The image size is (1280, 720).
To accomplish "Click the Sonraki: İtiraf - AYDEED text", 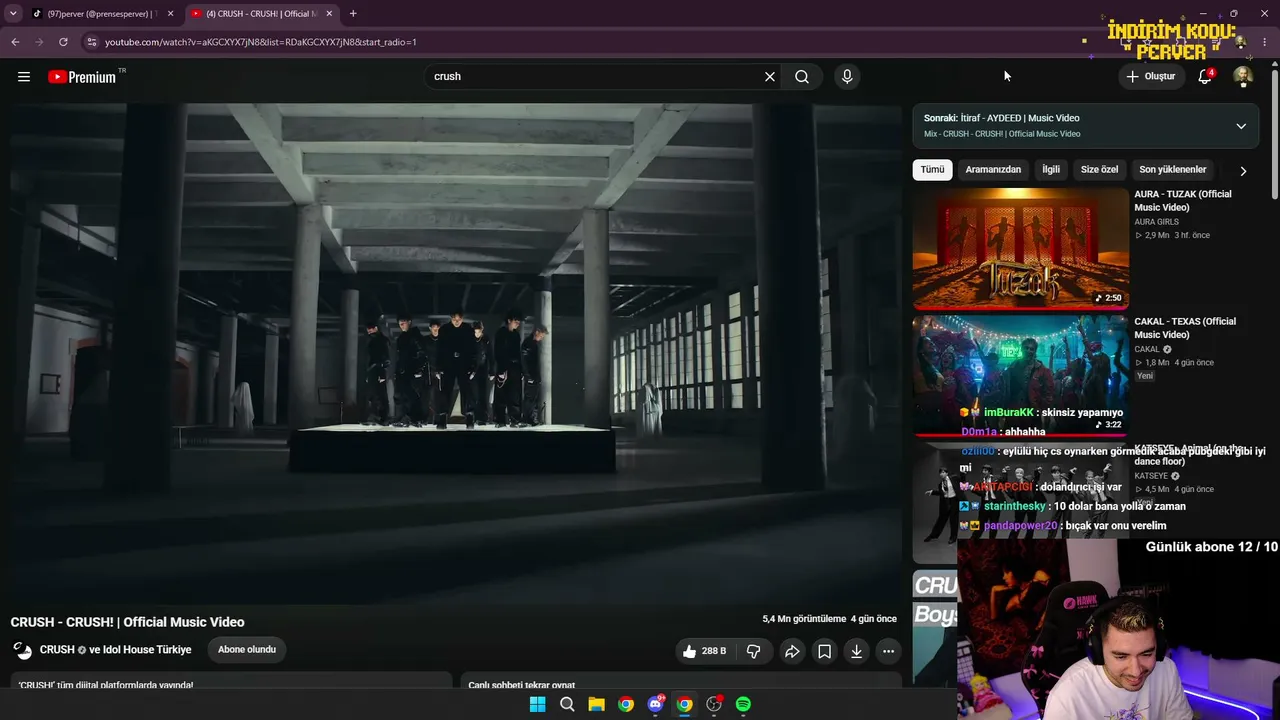I will coord(1001,118).
